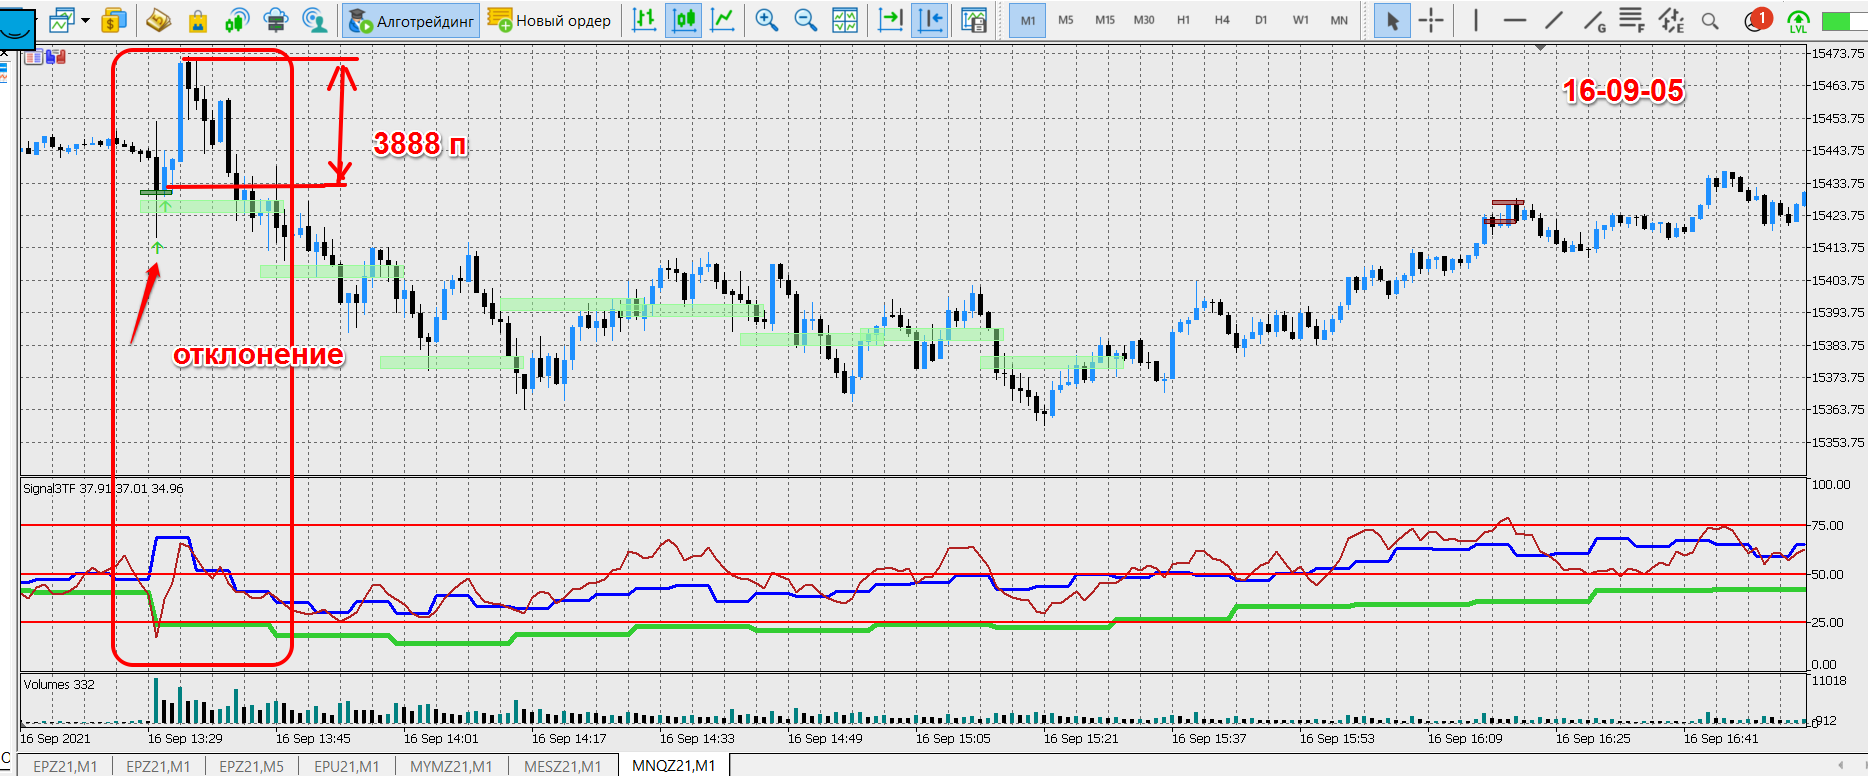Switch to the MYMZ21,M1 chart tab
The image size is (1868, 776).
pyautogui.click(x=451, y=766)
